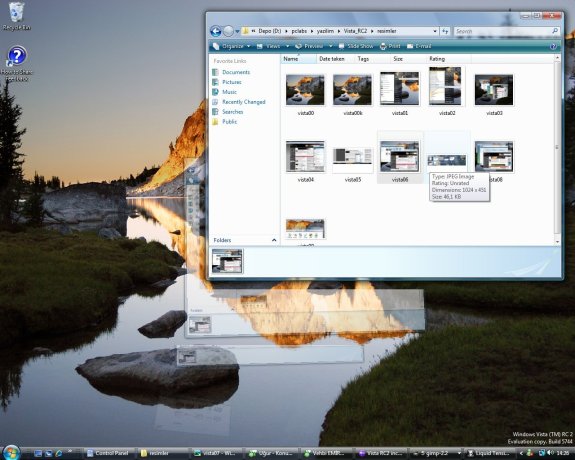Open the How to Share Feedback shortcut
Image resolution: width=575 pixels, height=460 pixels.
(17, 63)
